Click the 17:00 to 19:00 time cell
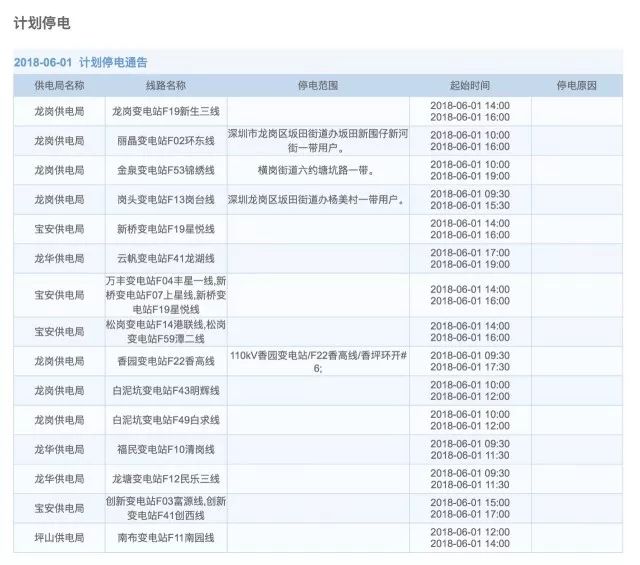The height and width of the screenshot is (565, 640). coord(470,258)
